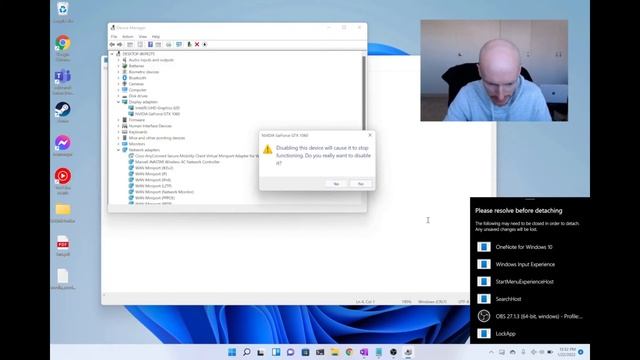
Task: Click the OBS 27.1.3 entry in detach list
Action: (x=530, y=316)
